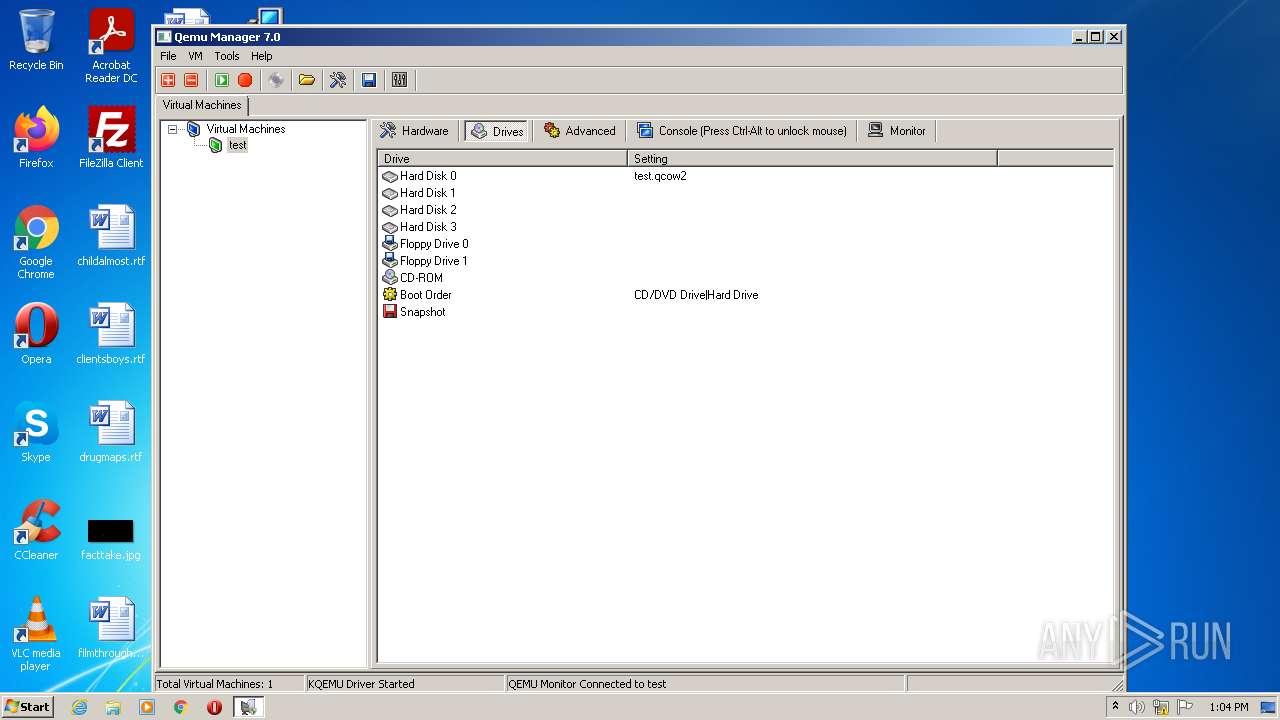The height and width of the screenshot is (720, 1280).
Task: Open FileZilla Client desktop icon
Action: coord(111,138)
